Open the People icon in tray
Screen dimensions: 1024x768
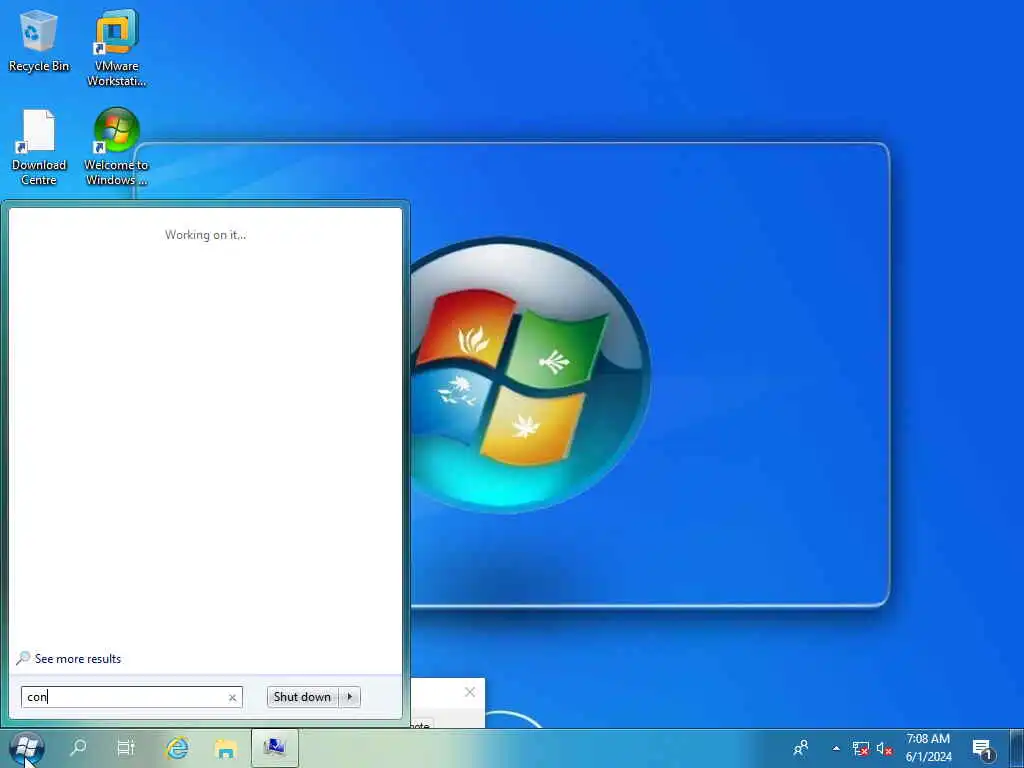coord(801,748)
